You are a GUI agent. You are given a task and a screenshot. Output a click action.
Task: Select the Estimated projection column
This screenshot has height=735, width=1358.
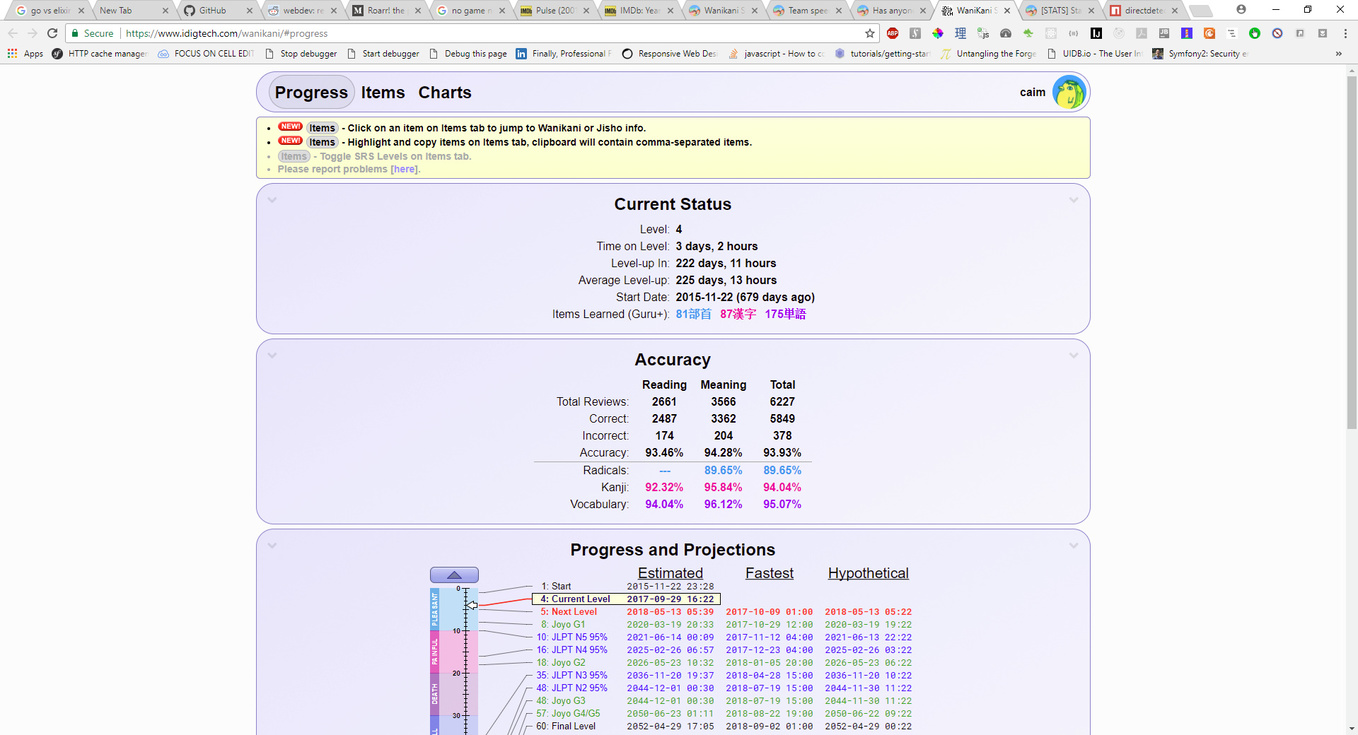coord(670,574)
